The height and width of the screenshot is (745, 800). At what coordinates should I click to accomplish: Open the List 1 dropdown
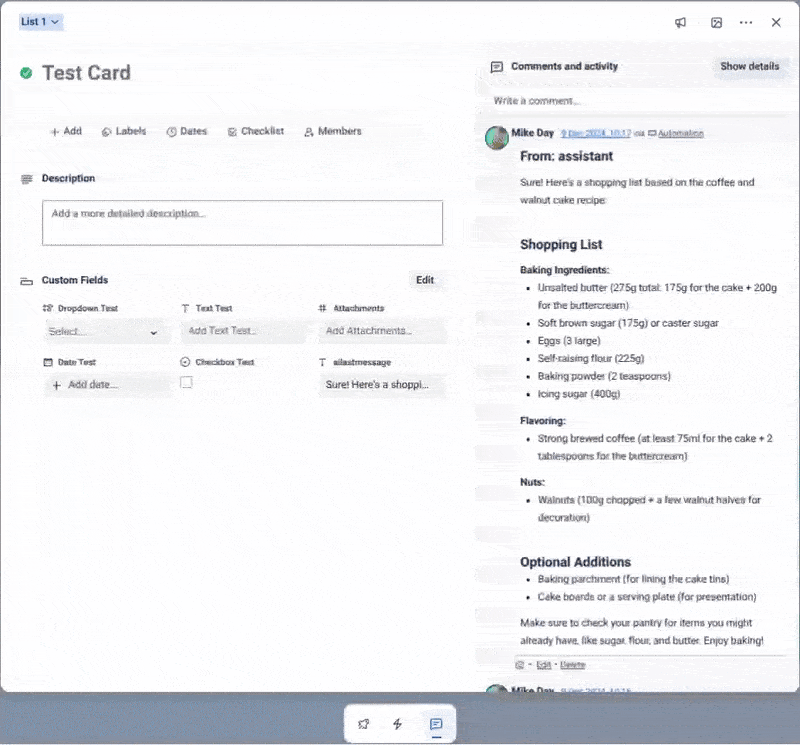(41, 22)
